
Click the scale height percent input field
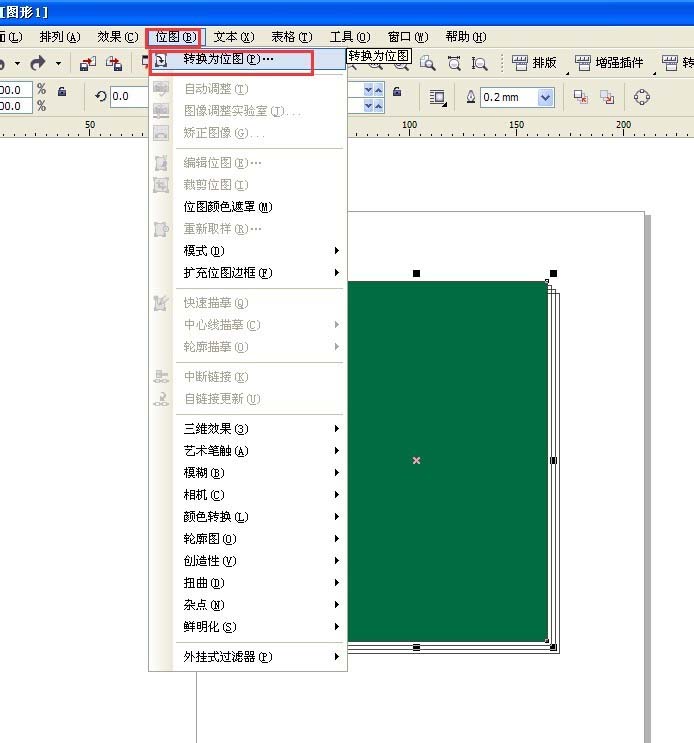[x=16, y=106]
